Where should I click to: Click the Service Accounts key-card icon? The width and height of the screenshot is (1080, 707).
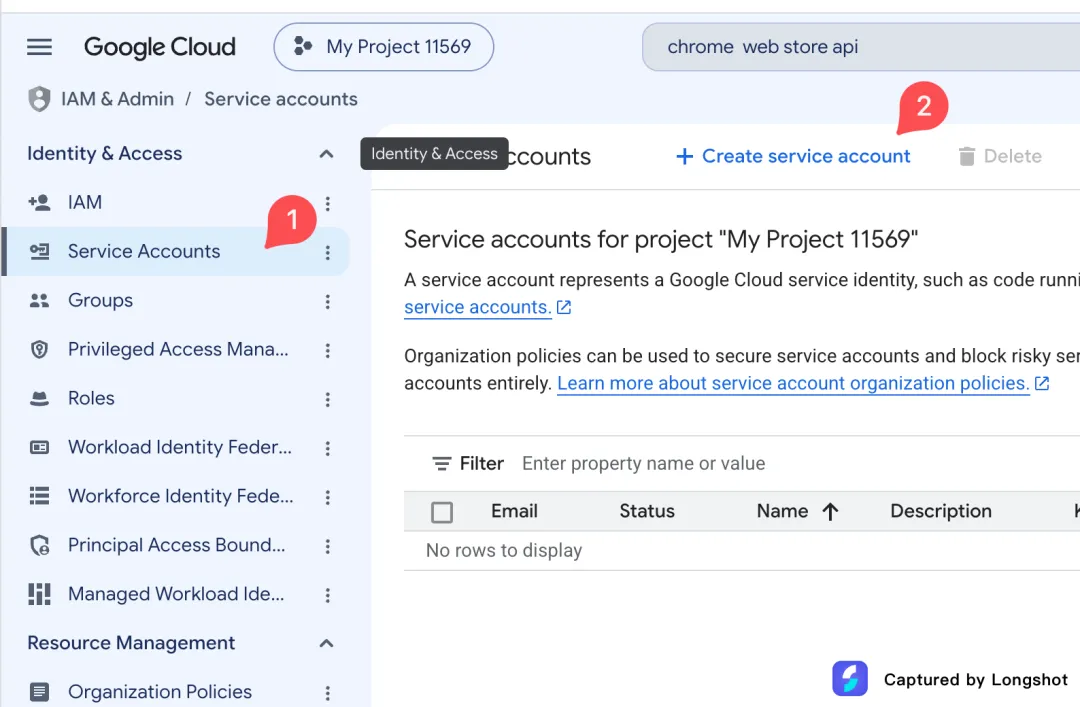tap(39, 252)
